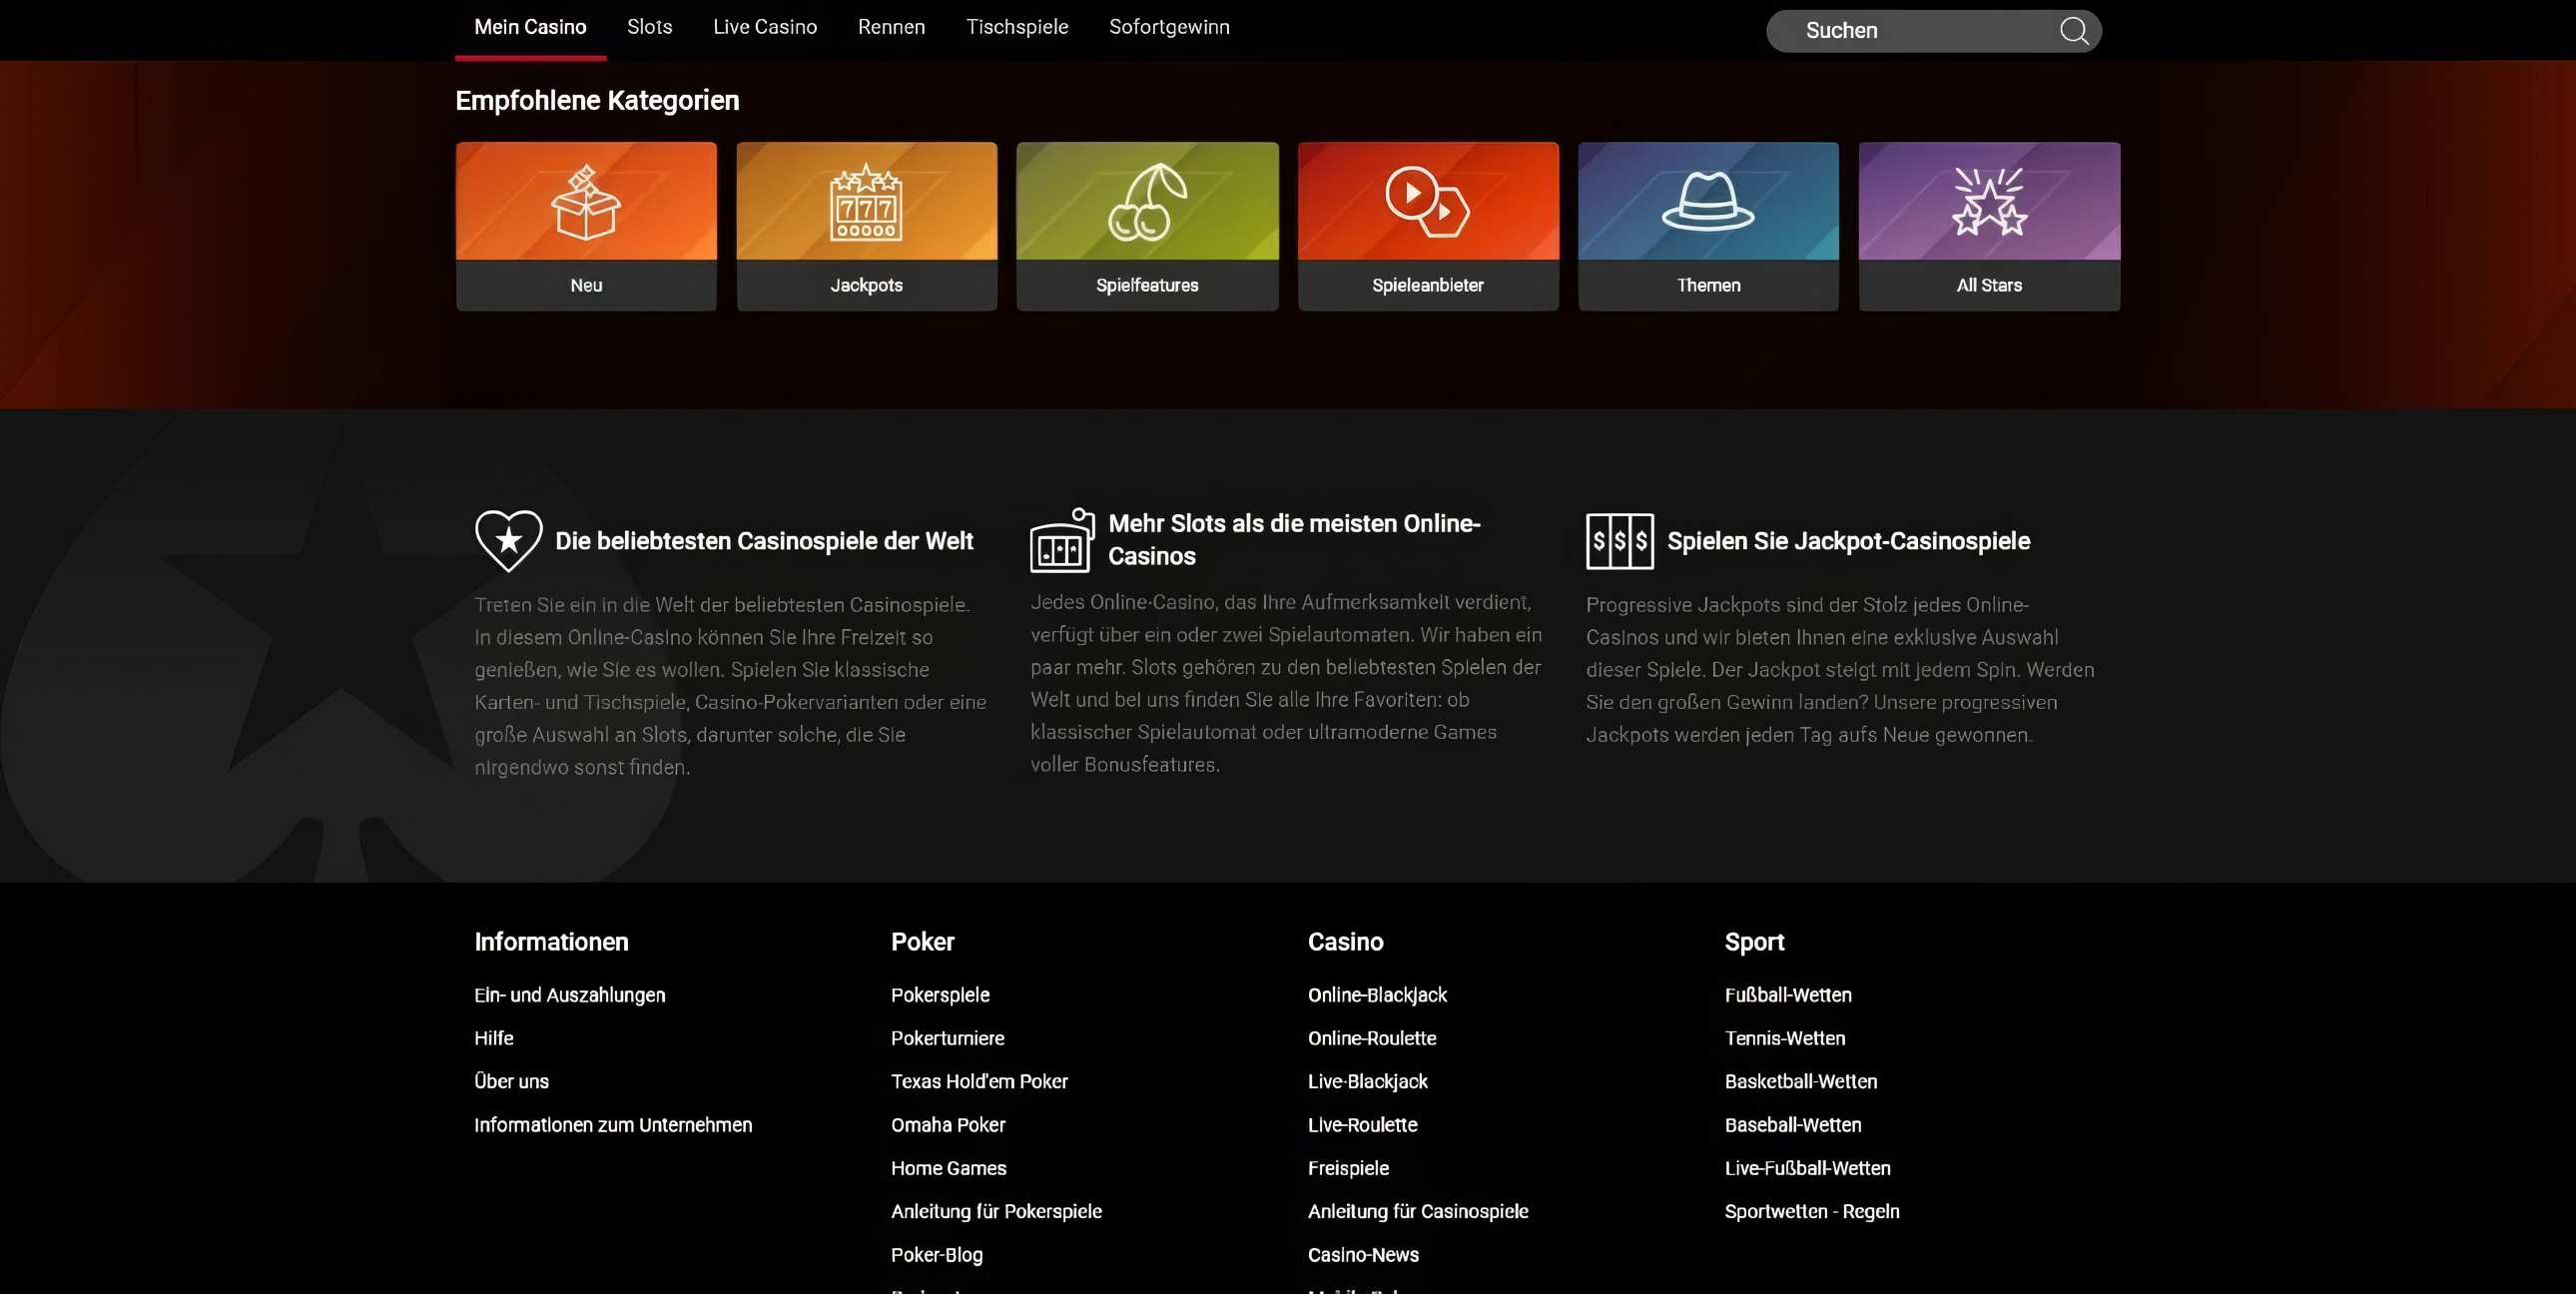This screenshot has height=1294, width=2576.
Task: Open the Spieleanbieter play-button icon
Action: point(1427,203)
